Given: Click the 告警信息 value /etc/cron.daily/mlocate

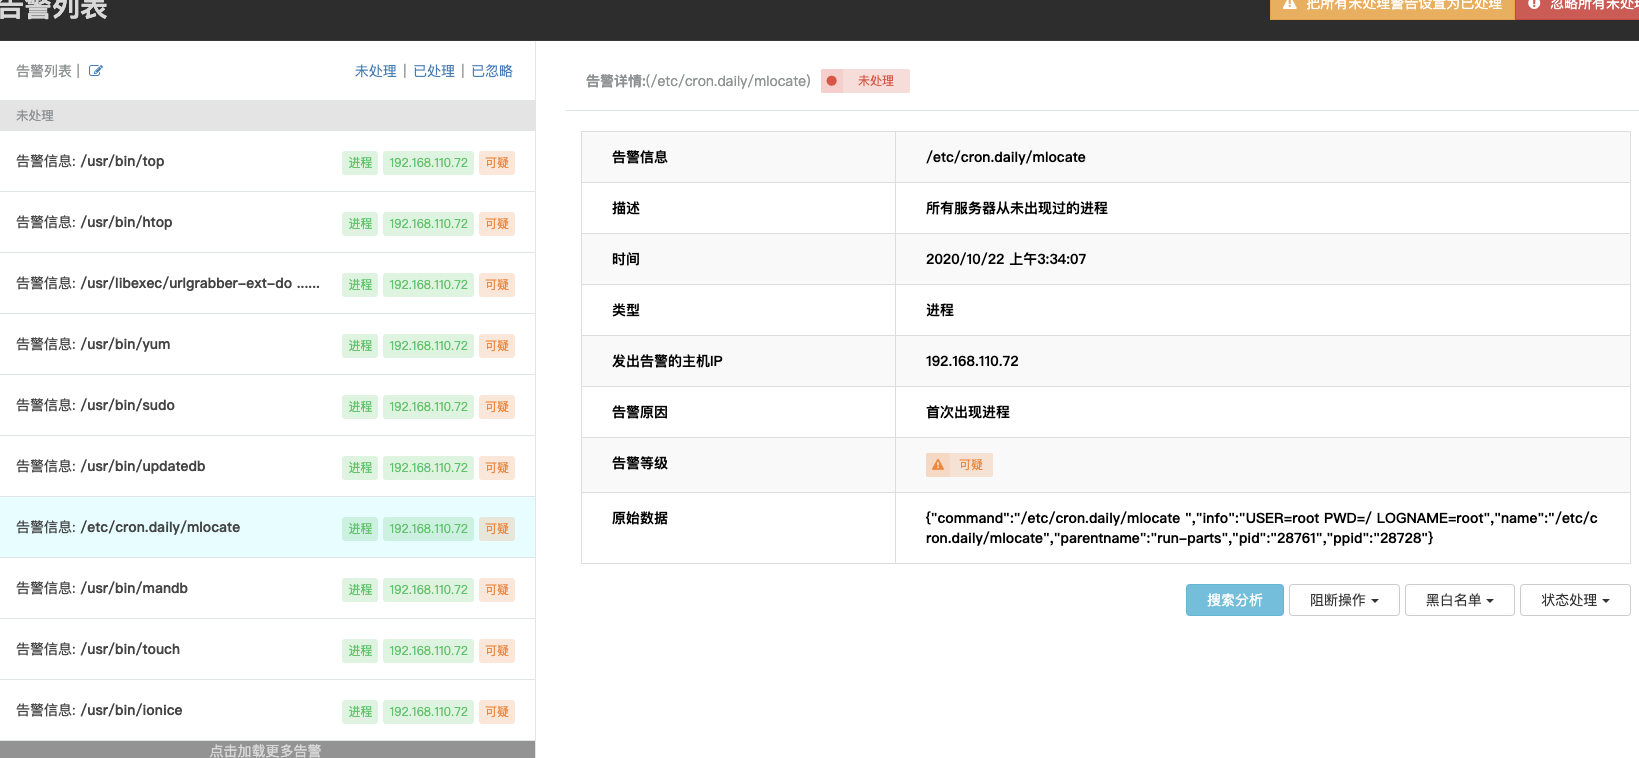Looking at the screenshot, I should (x=1005, y=157).
